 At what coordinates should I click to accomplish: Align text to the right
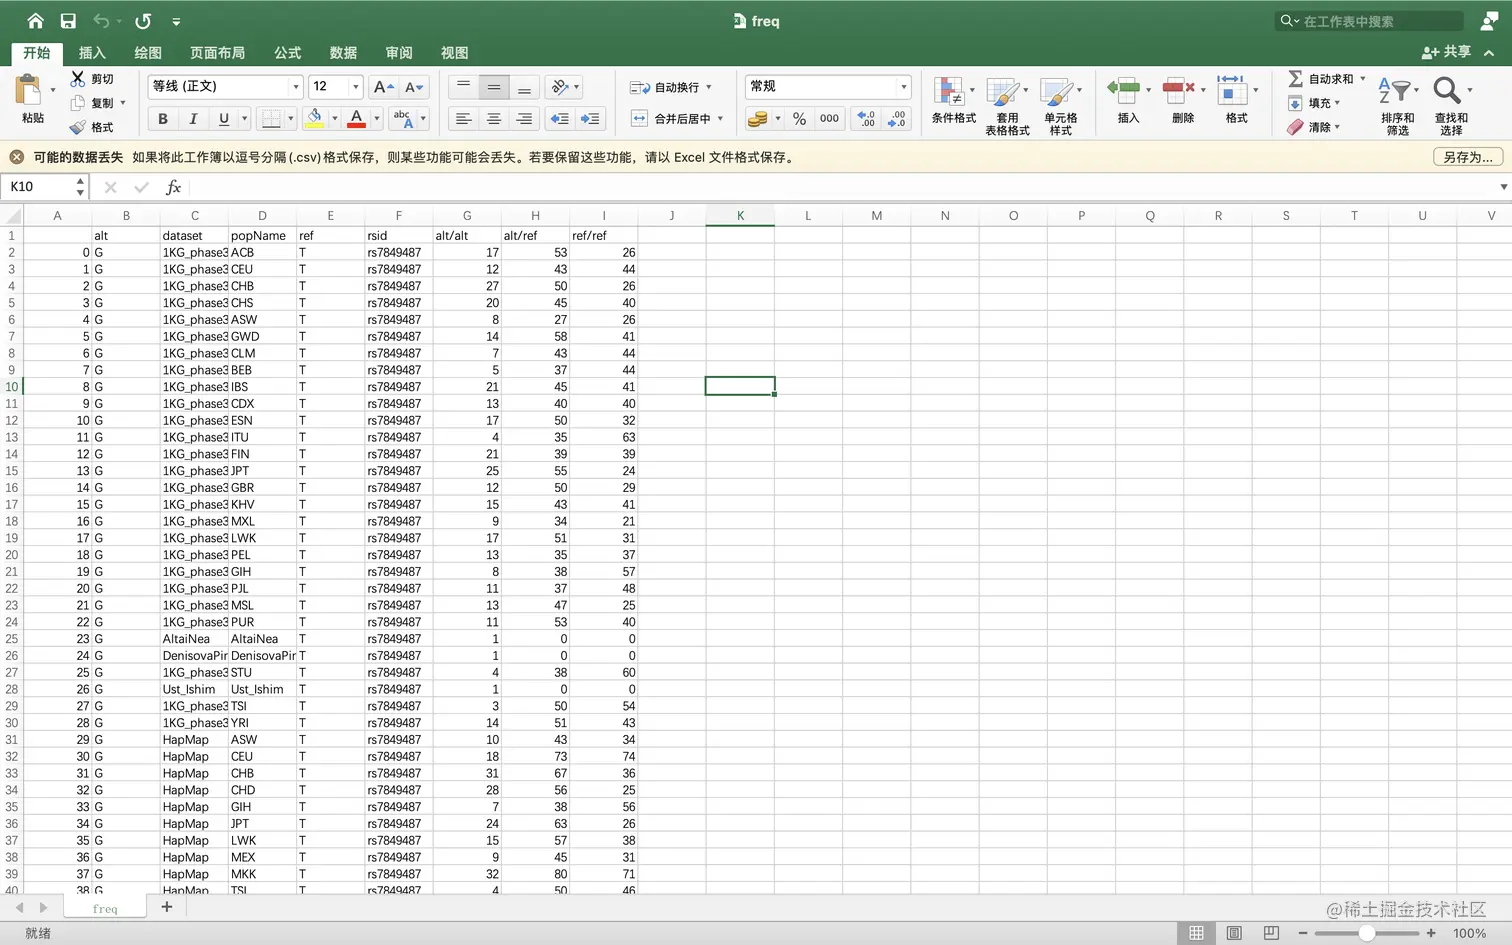(x=524, y=119)
